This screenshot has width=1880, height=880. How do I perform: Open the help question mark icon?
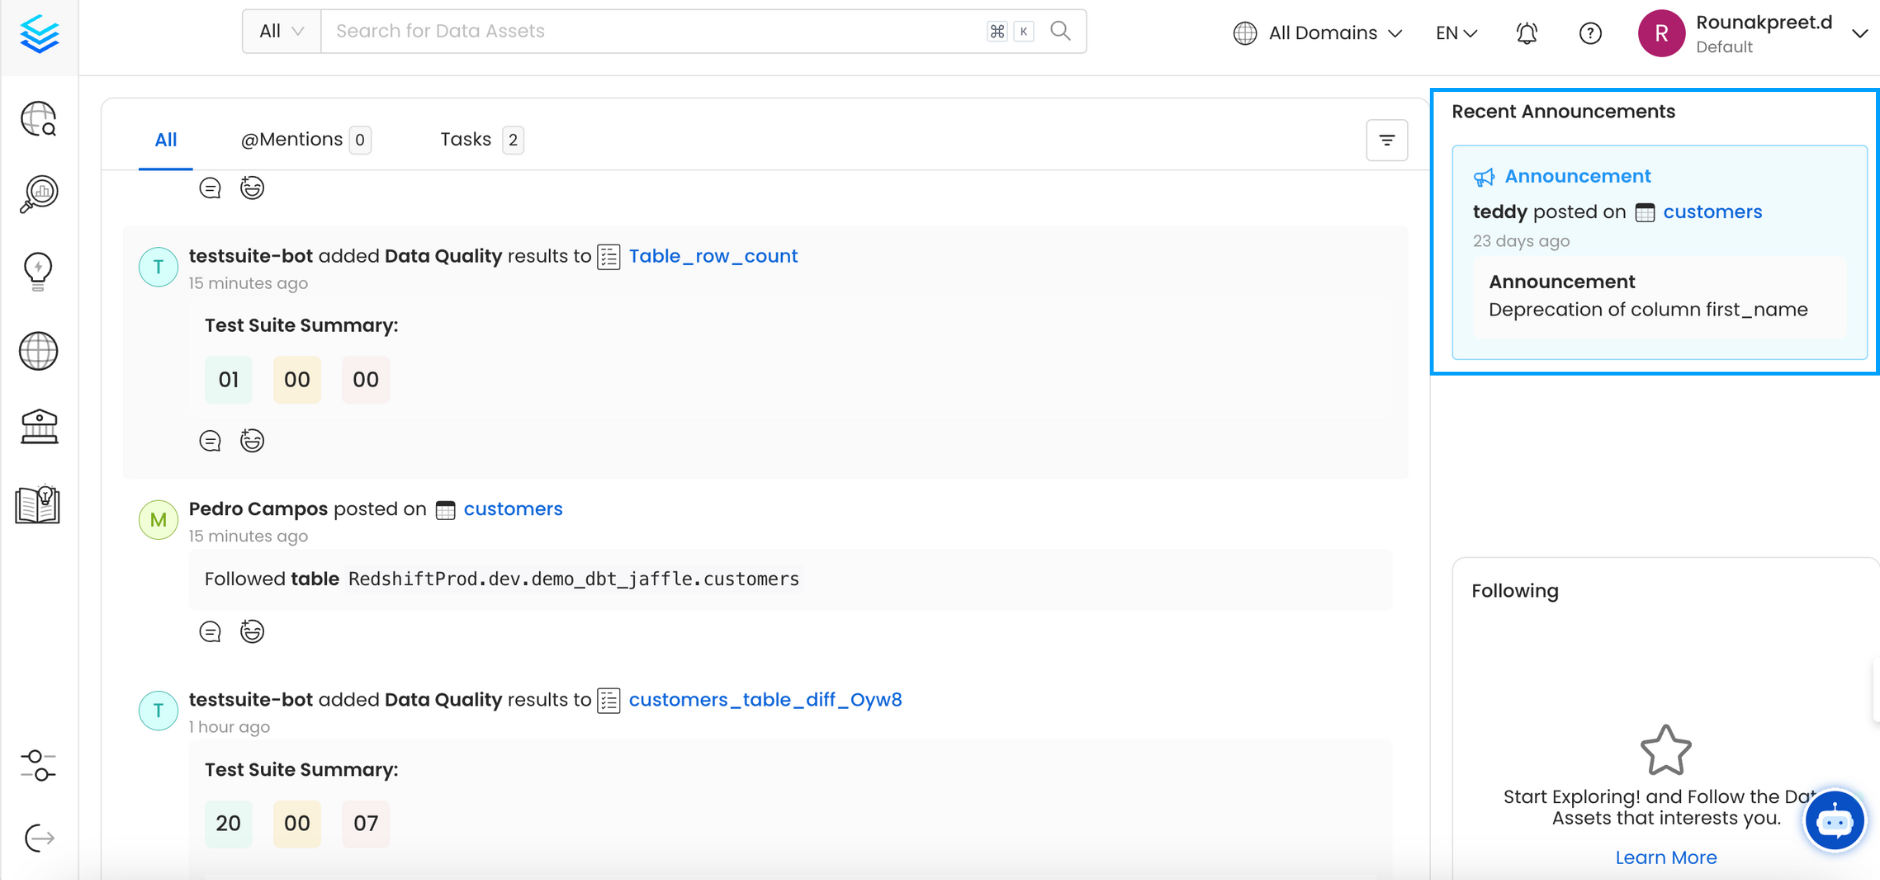tap(1590, 33)
